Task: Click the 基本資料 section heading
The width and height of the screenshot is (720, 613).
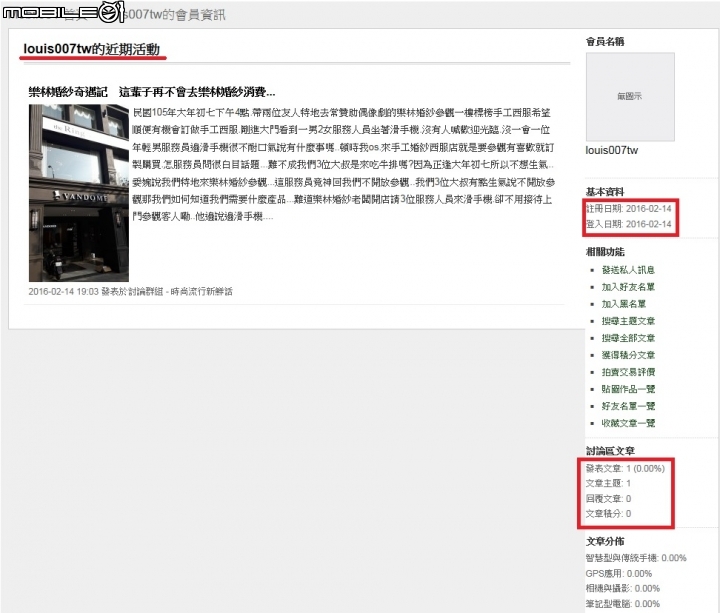Action: 604,192
